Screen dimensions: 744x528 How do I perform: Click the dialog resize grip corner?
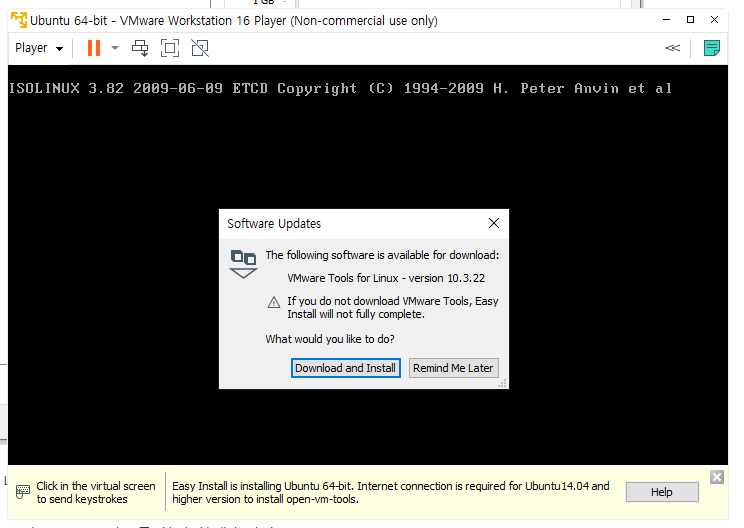click(x=503, y=383)
